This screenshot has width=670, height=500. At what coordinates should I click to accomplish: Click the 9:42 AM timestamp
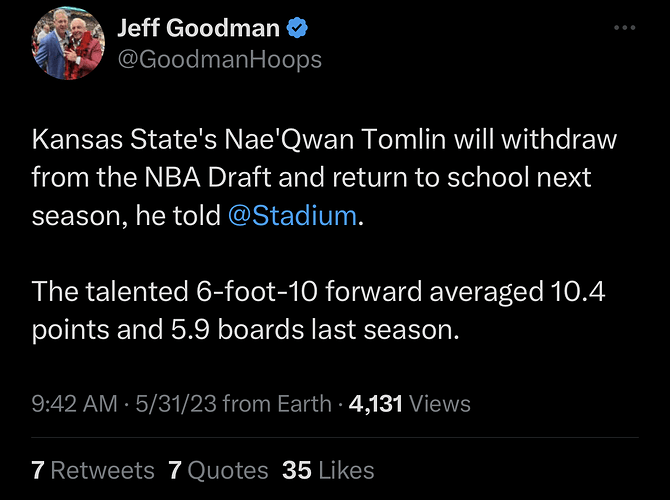pyautogui.click(x=76, y=404)
